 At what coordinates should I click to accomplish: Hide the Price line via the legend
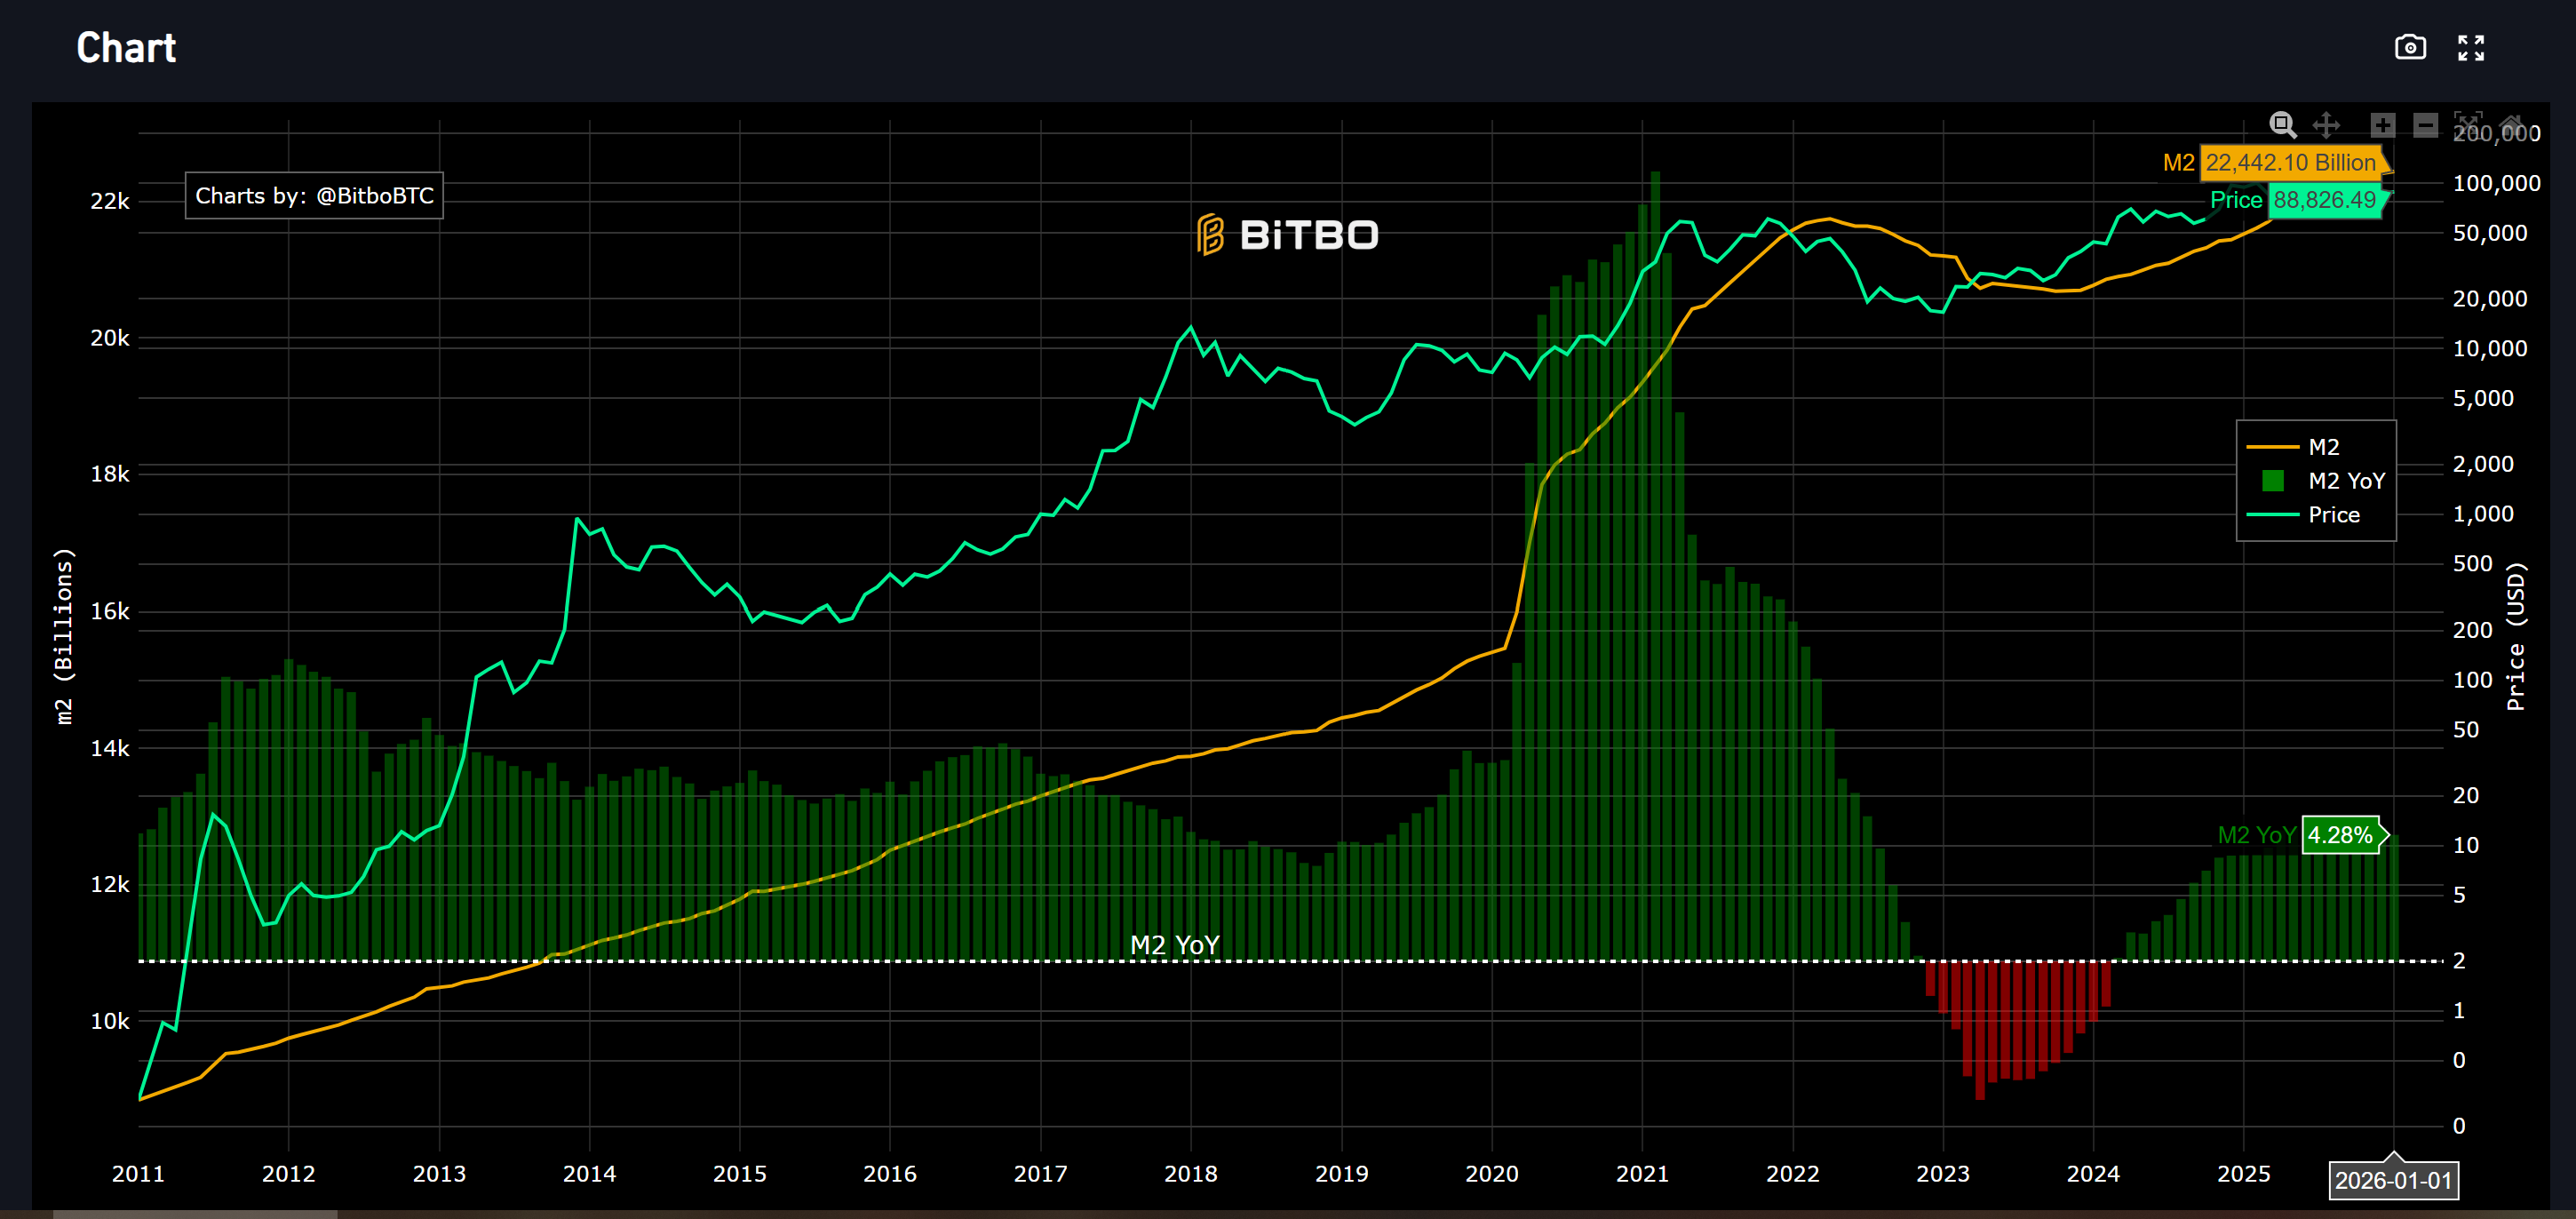(2335, 514)
